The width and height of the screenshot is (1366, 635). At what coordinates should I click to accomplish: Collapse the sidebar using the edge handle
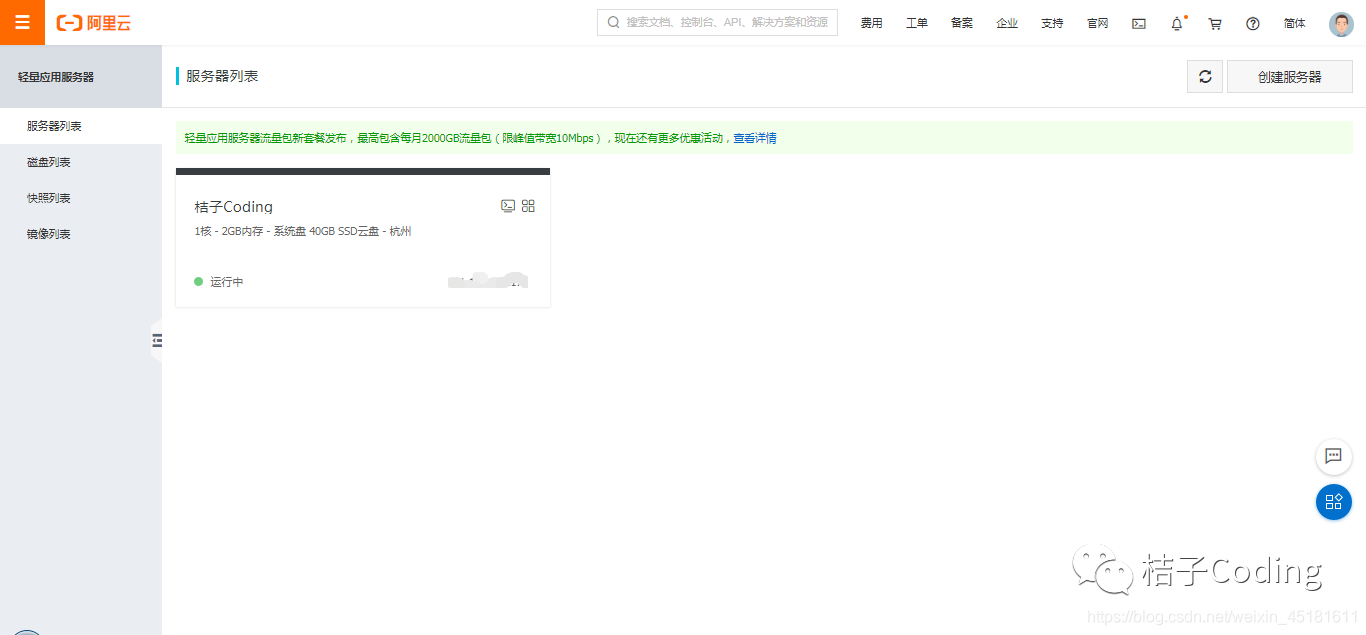[157, 340]
